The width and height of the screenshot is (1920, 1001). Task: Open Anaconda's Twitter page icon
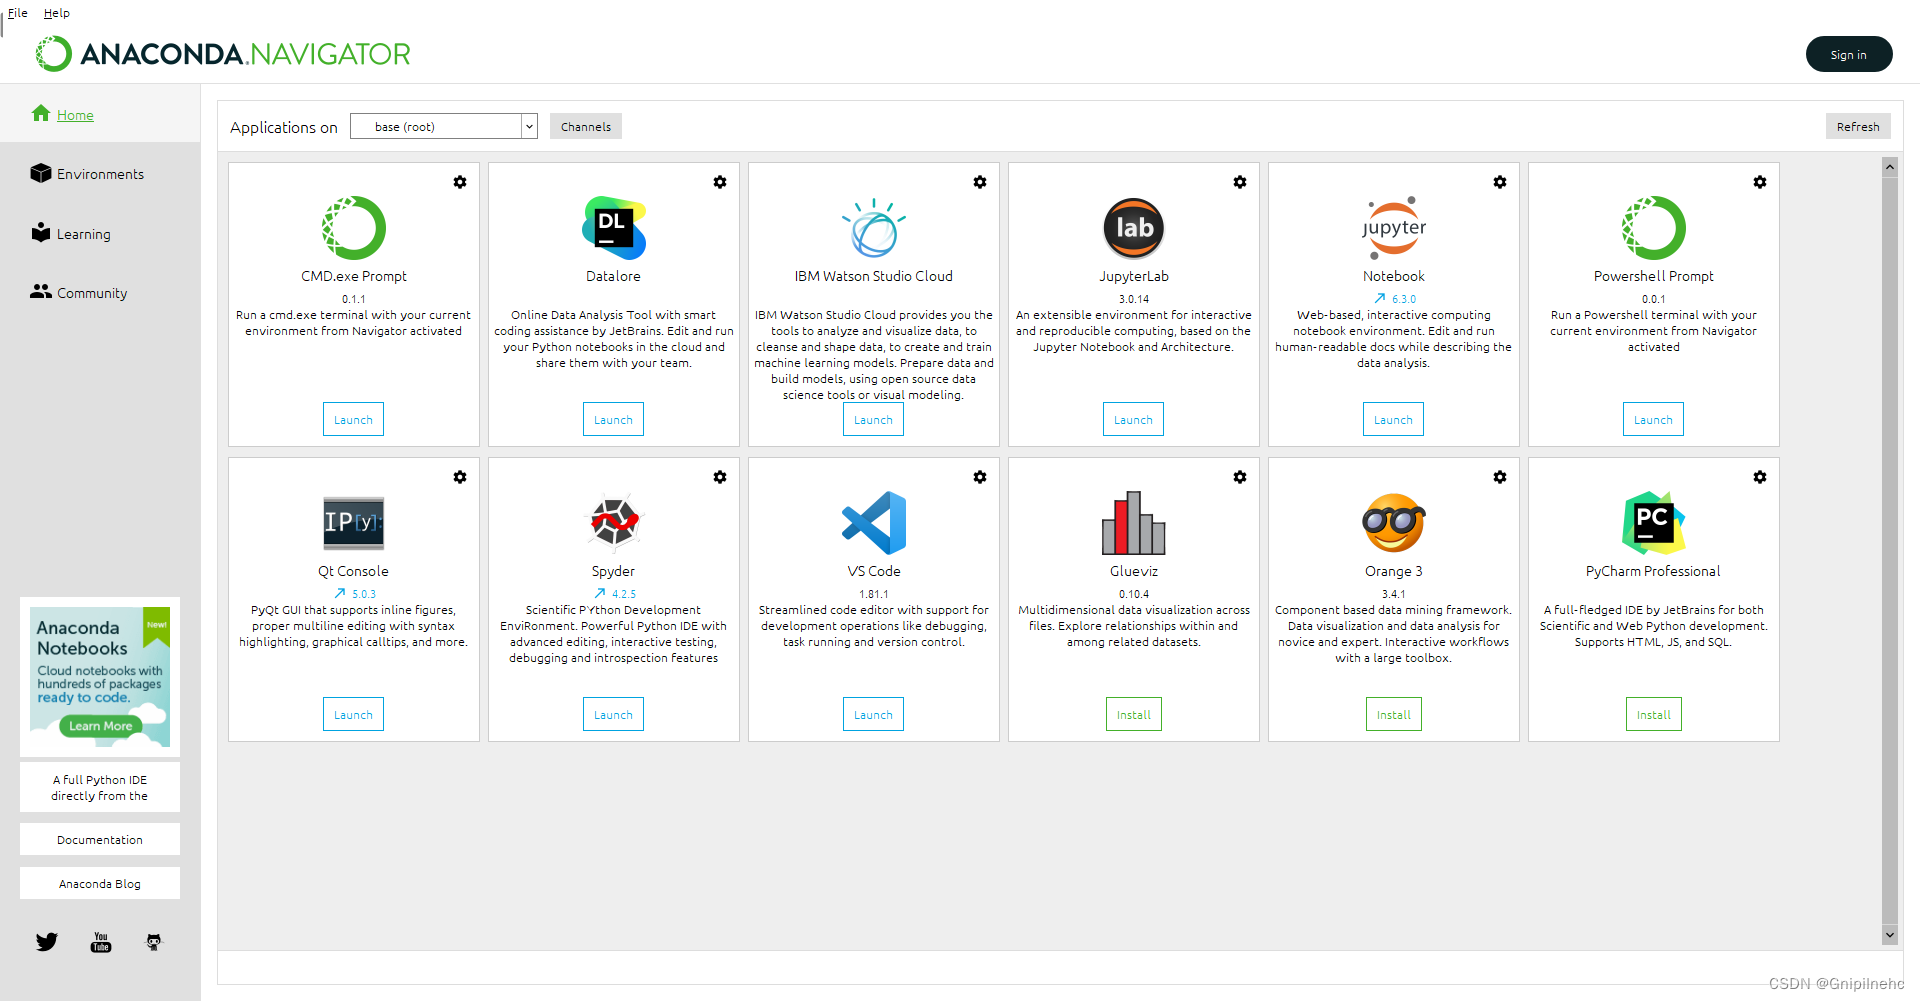coord(47,942)
